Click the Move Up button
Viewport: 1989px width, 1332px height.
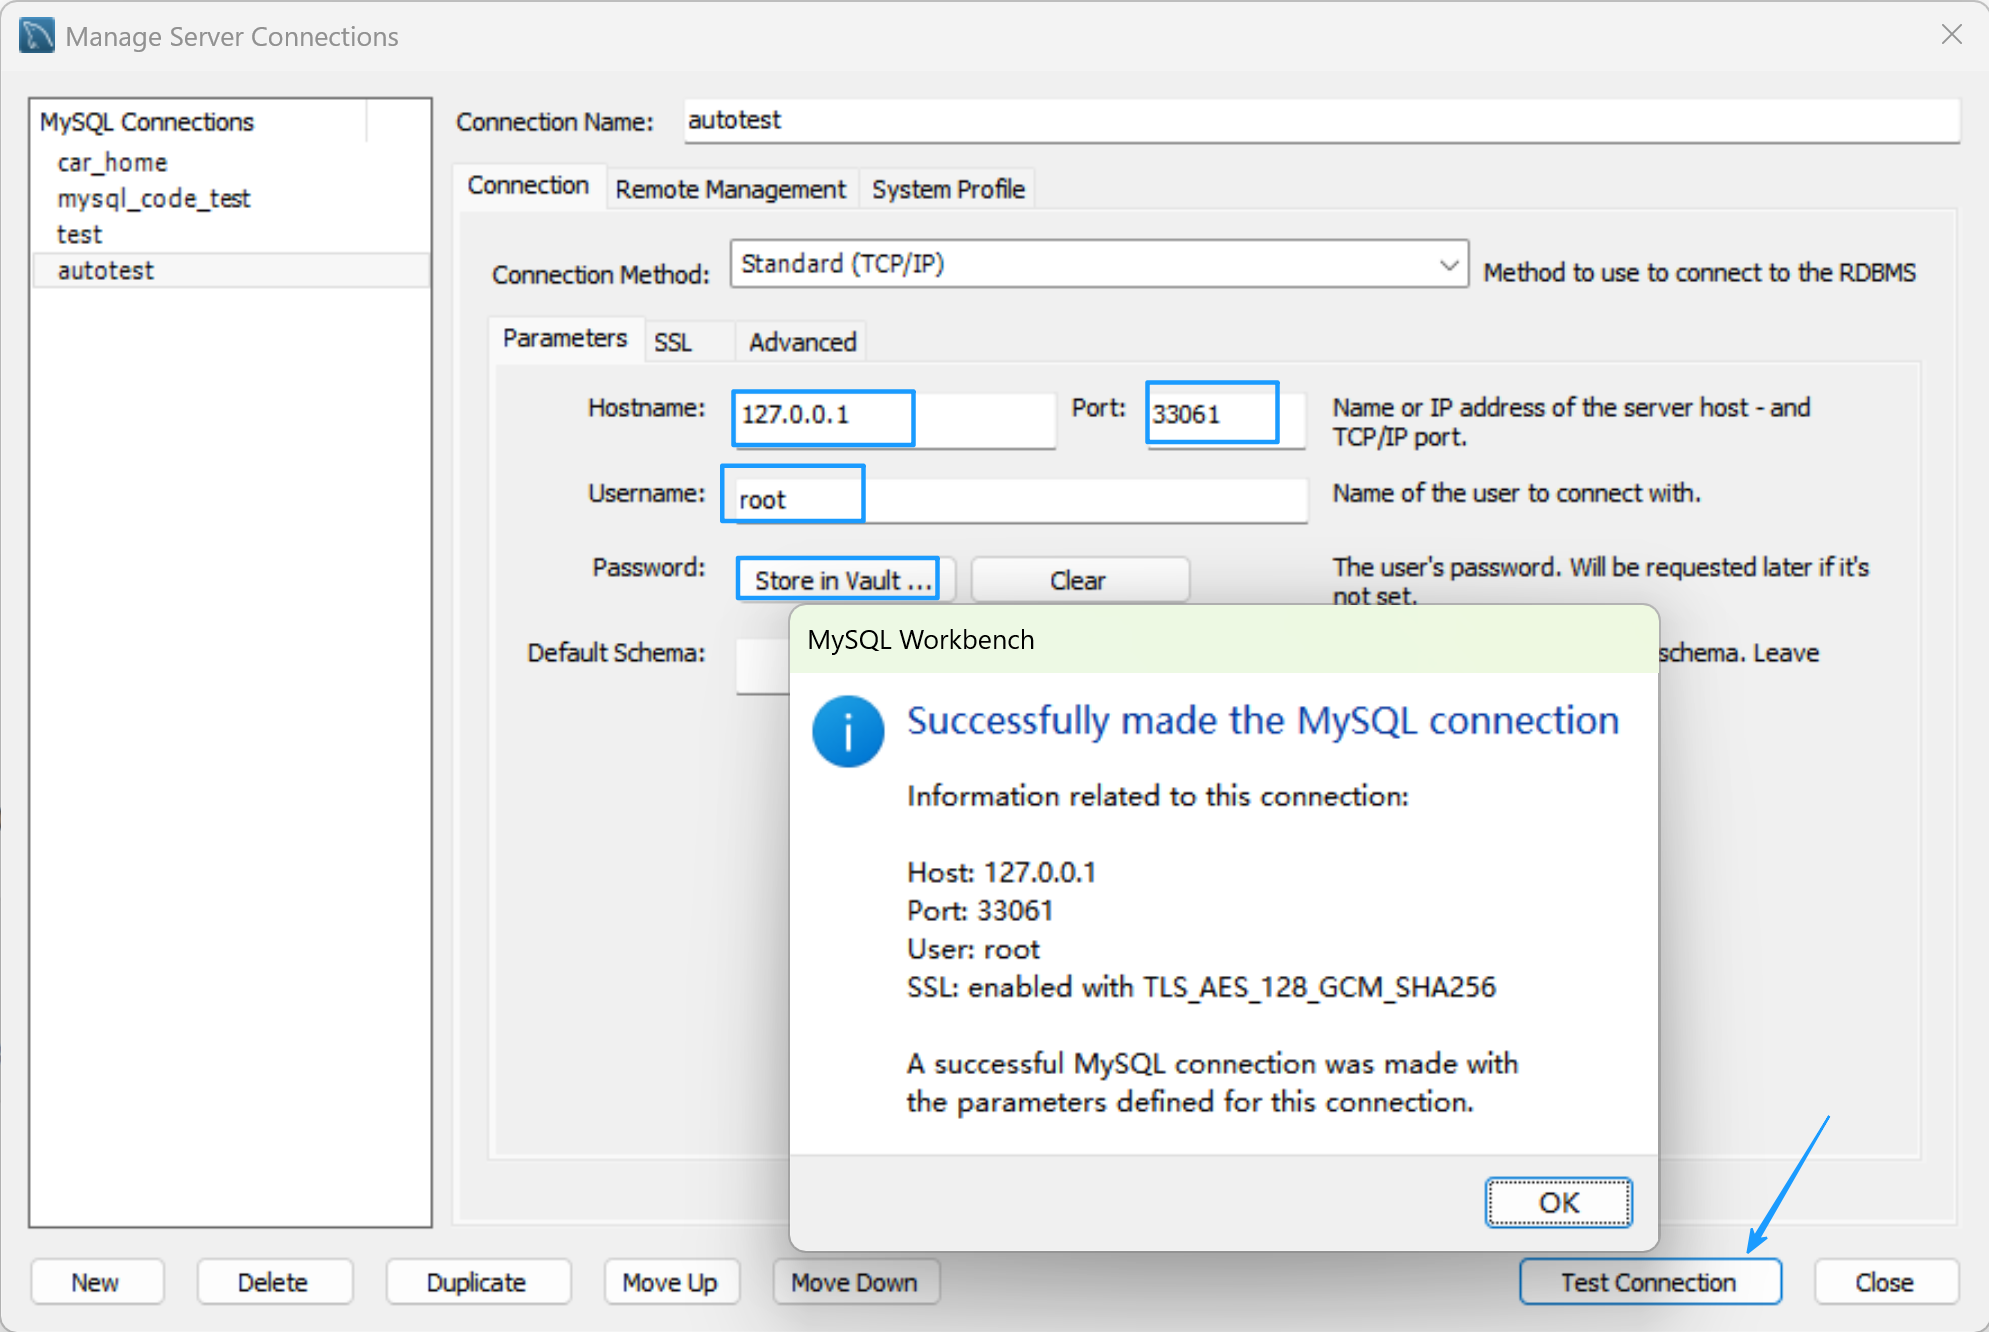click(x=670, y=1282)
